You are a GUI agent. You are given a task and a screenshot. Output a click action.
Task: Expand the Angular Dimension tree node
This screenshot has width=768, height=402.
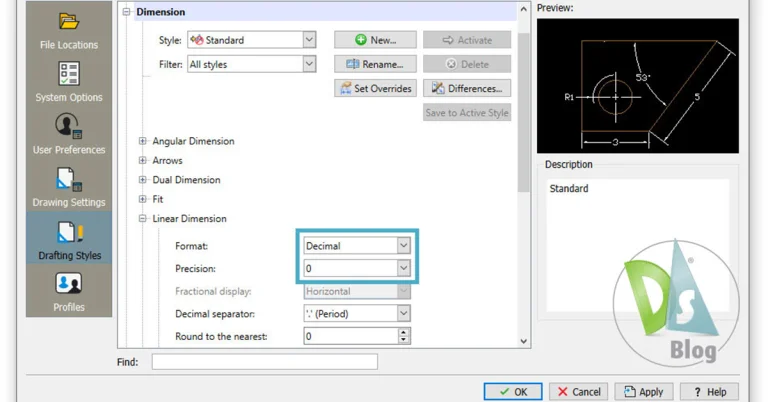click(x=143, y=141)
